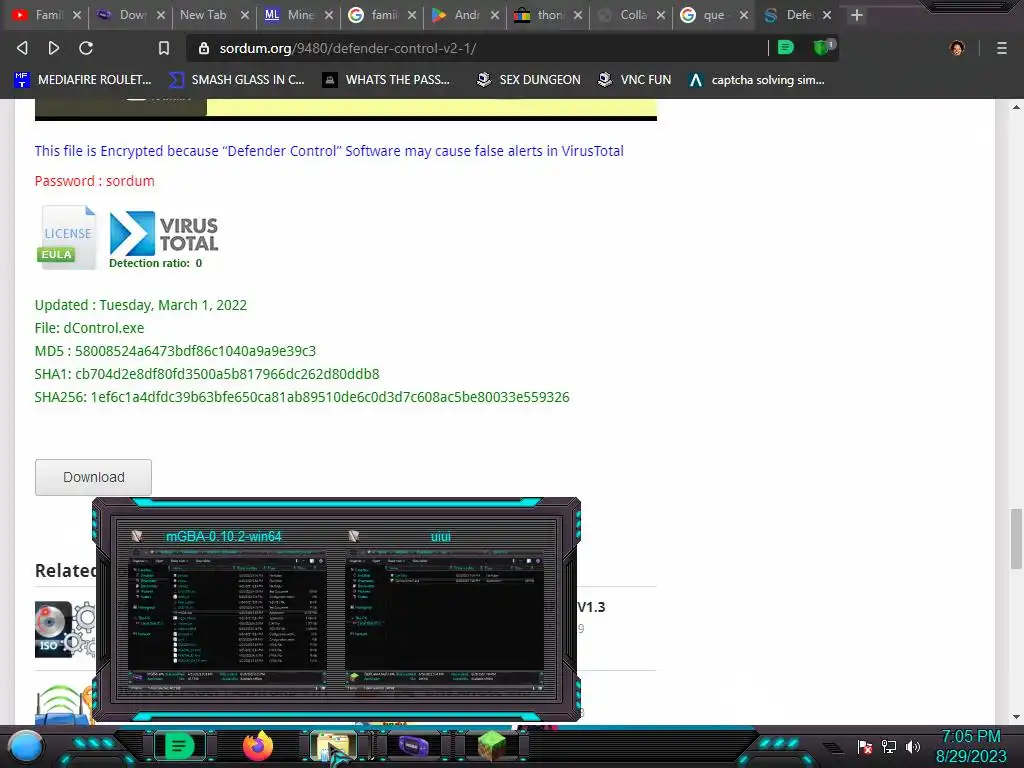The image size is (1024, 768).
Task: Open the mGBA emulator taskbar icon
Action: pyautogui.click(x=413, y=746)
